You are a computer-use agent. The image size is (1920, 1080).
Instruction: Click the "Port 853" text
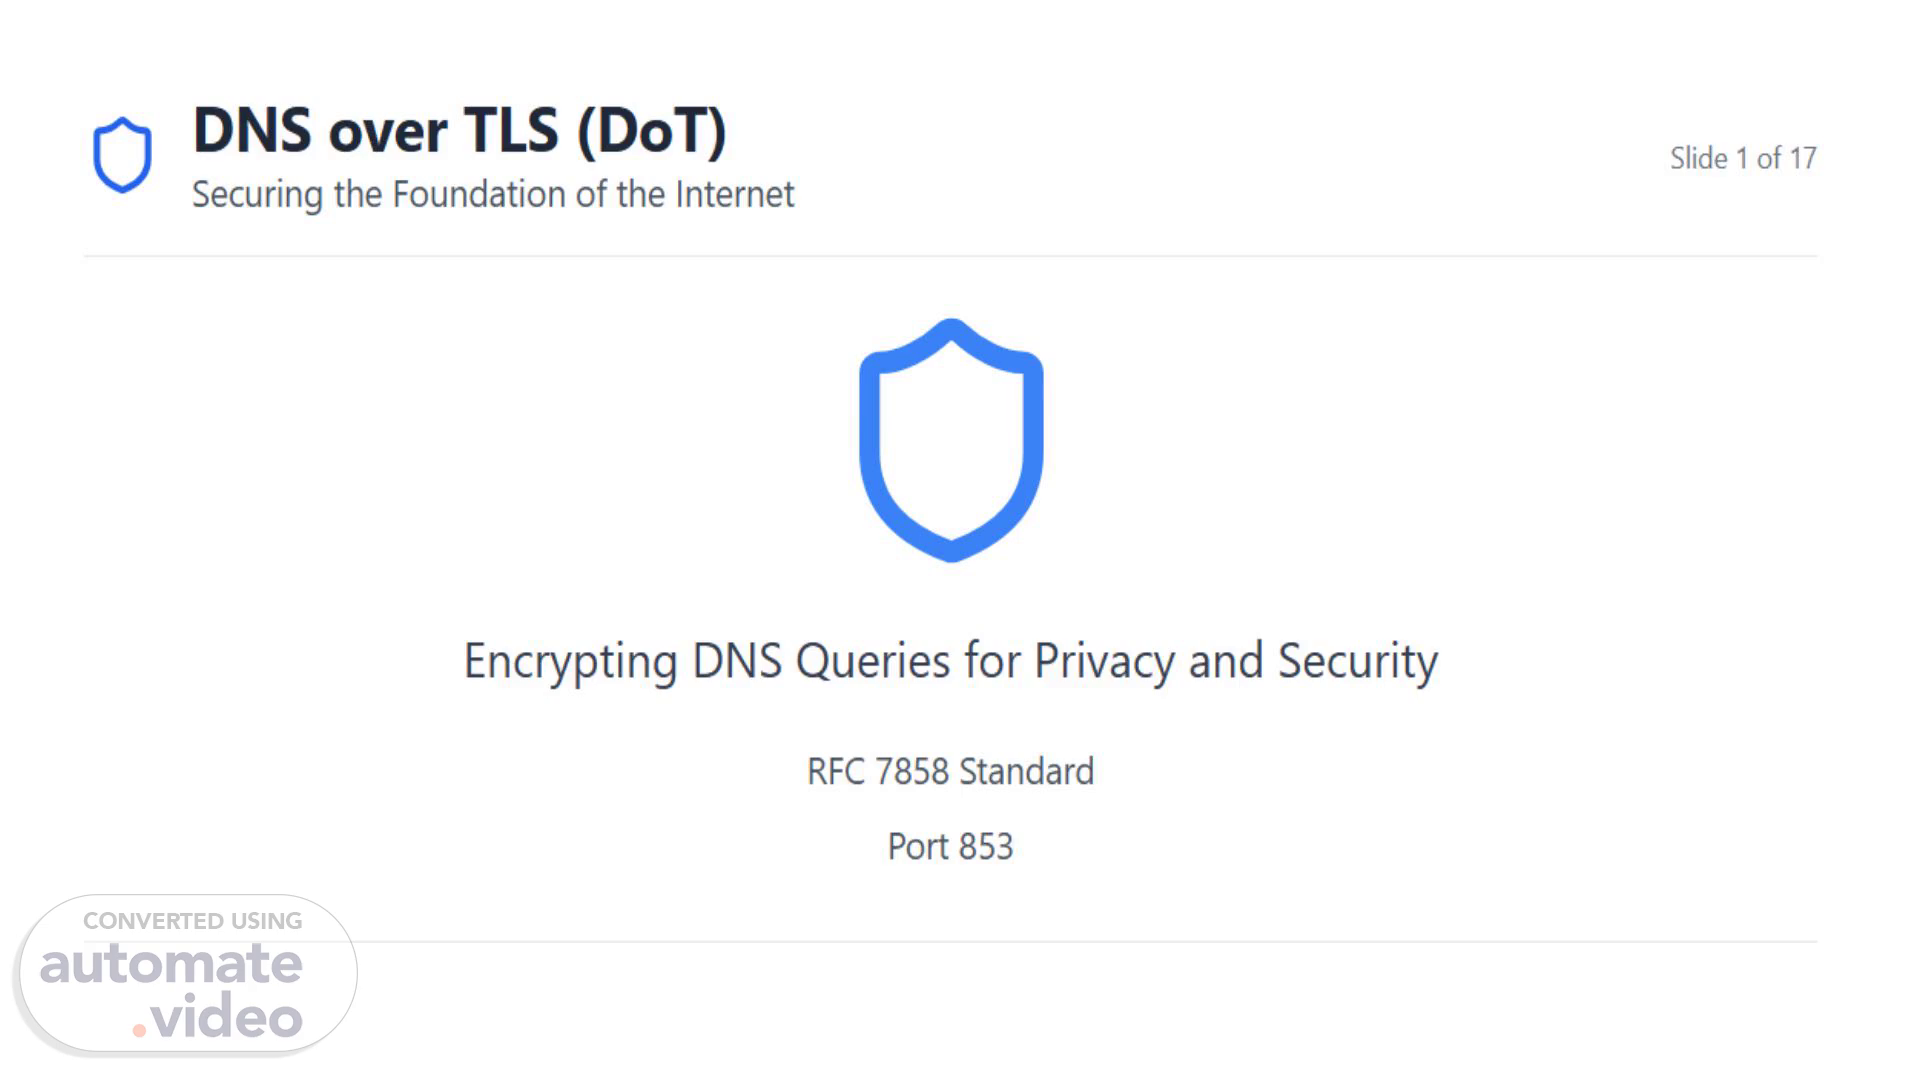[x=950, y=847]
